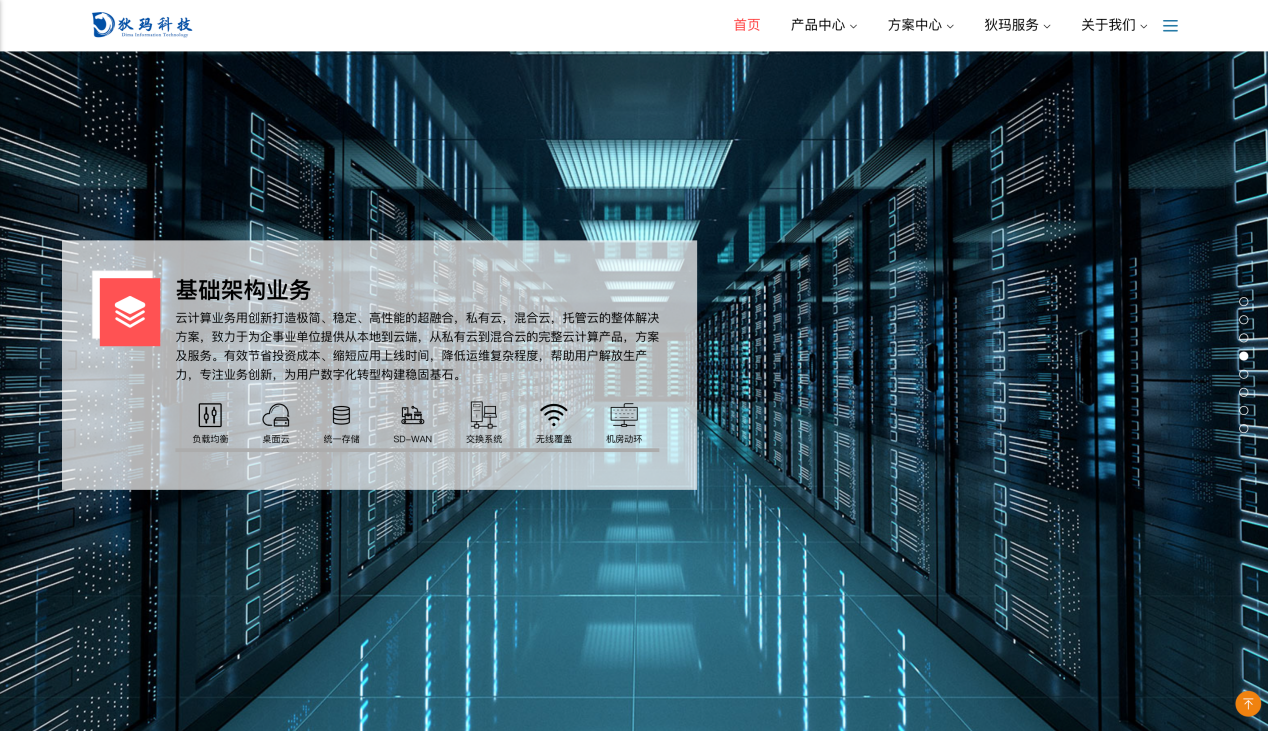This screenshot has width=1268, height=731.
Task: Open the 机房动环 monitoring icon
Action: coord(623,421)
